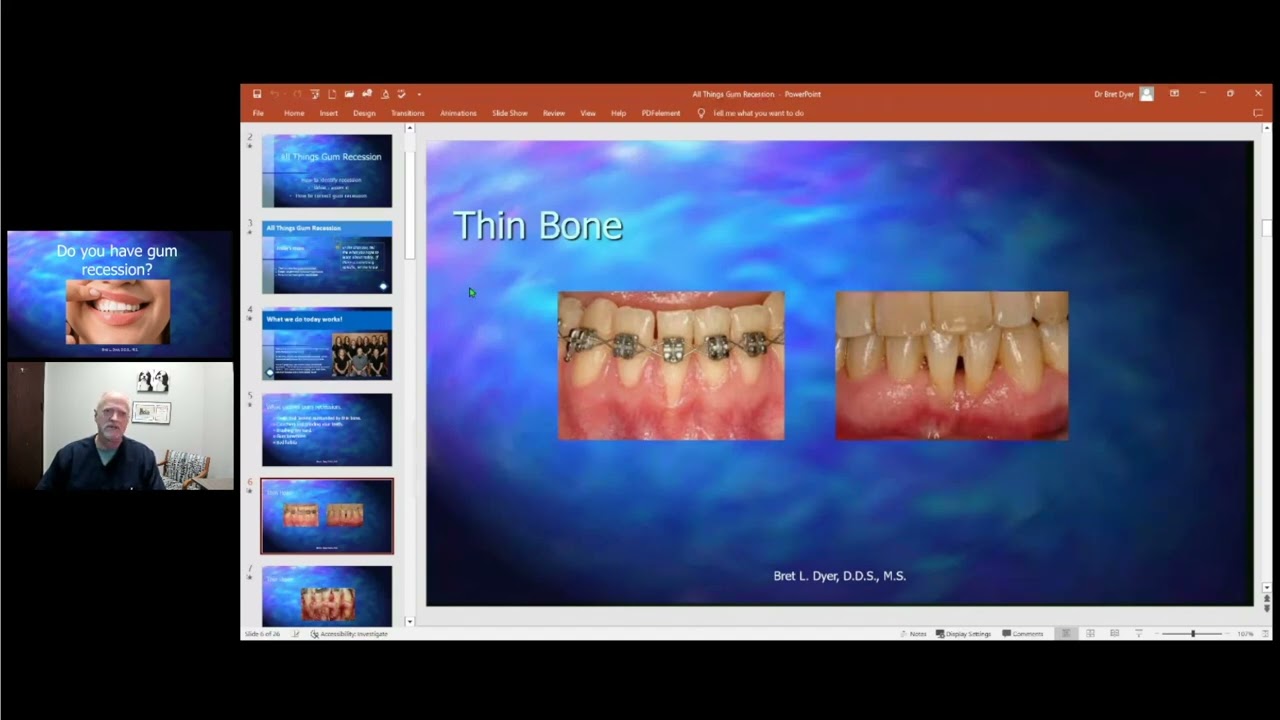This screenshot has width=1280, height=720.
Task: Click thumbnail panel scroll down arrow
Action: pos(409,621)
